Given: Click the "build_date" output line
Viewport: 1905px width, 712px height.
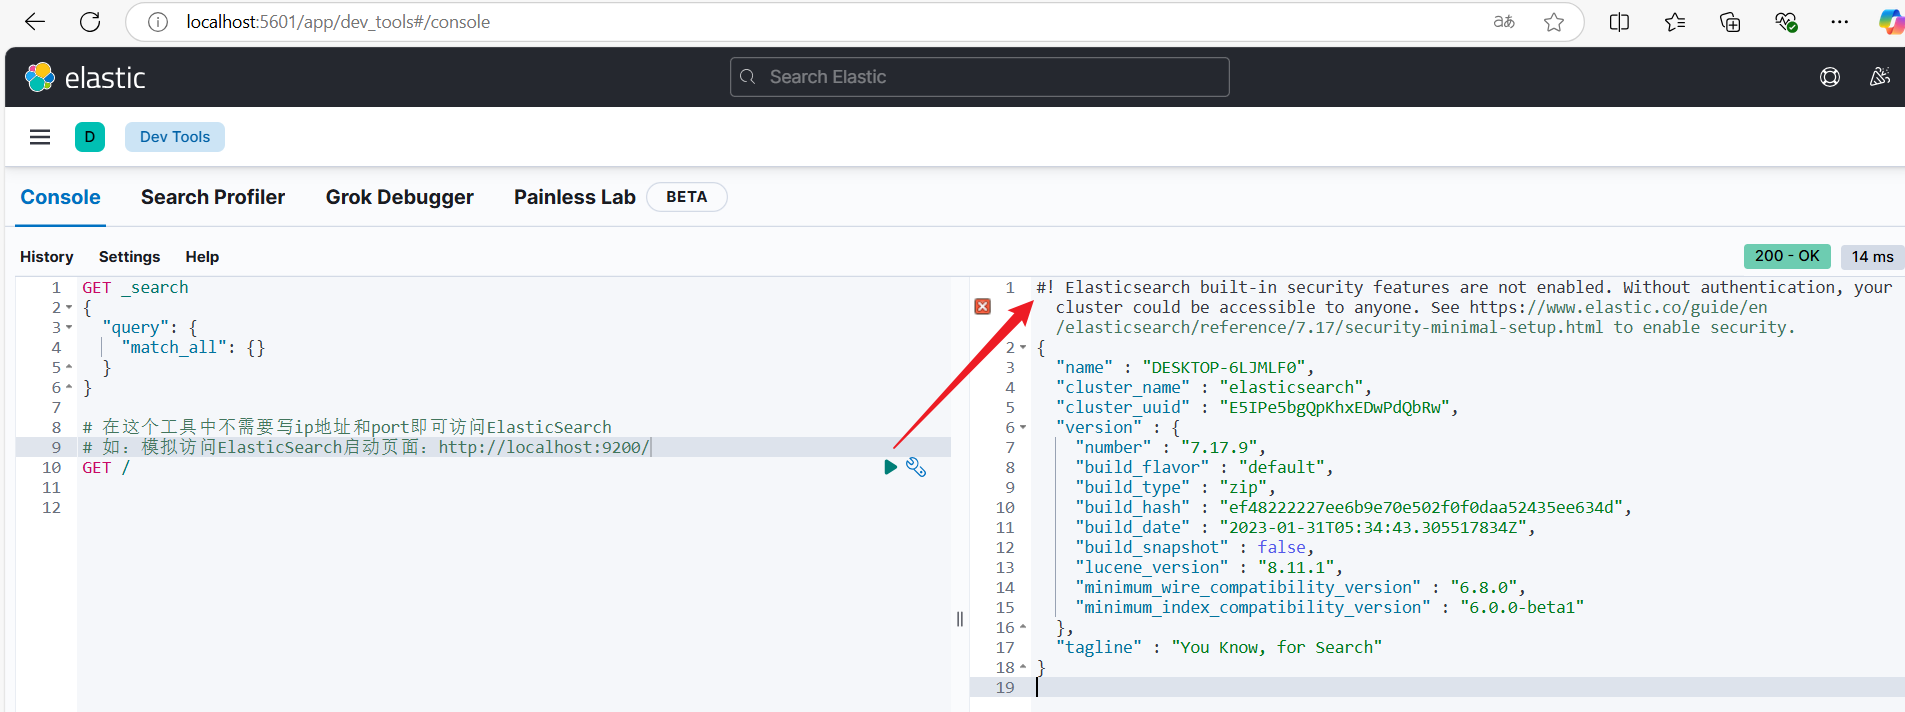Looking at the screenshot, I should (x=1305, y=527).
